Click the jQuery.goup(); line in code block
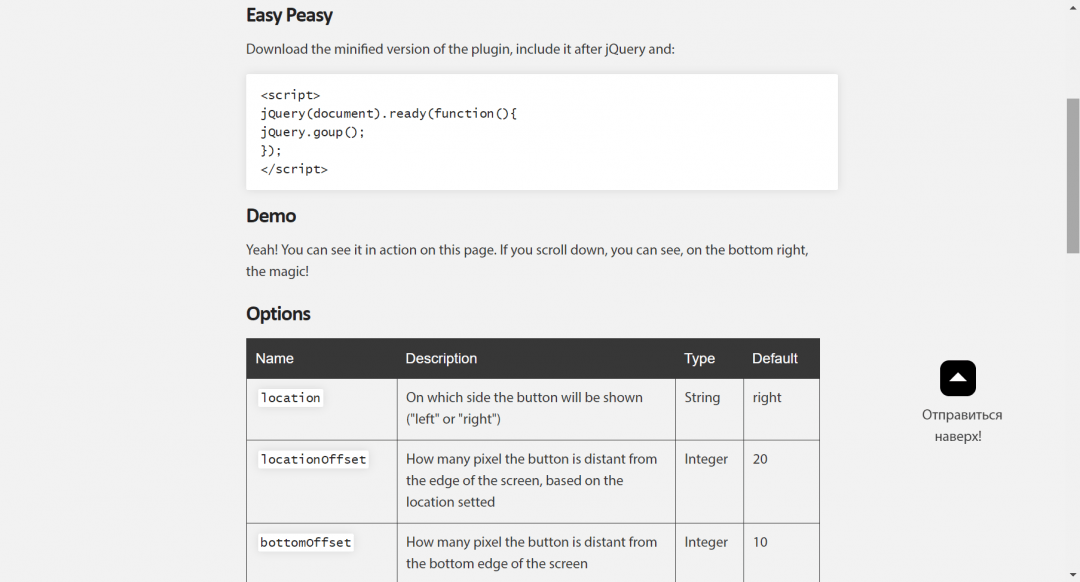Image resolution: width=1080 pixels, height=582 pixels. [x=313, y=132]
